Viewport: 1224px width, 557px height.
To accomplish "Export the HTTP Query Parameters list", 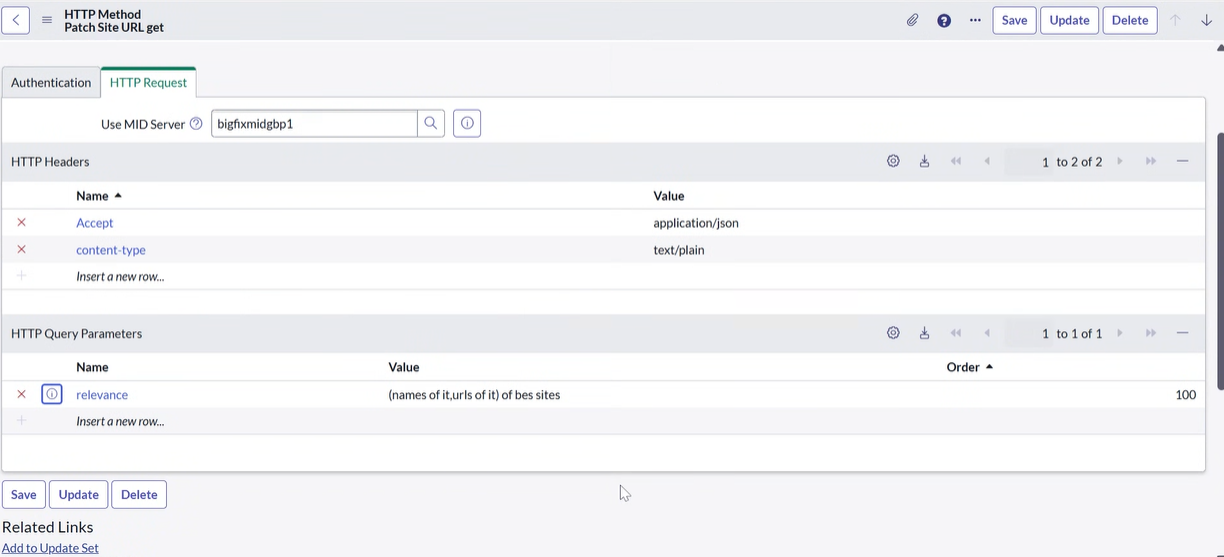I will click(924, 334).
